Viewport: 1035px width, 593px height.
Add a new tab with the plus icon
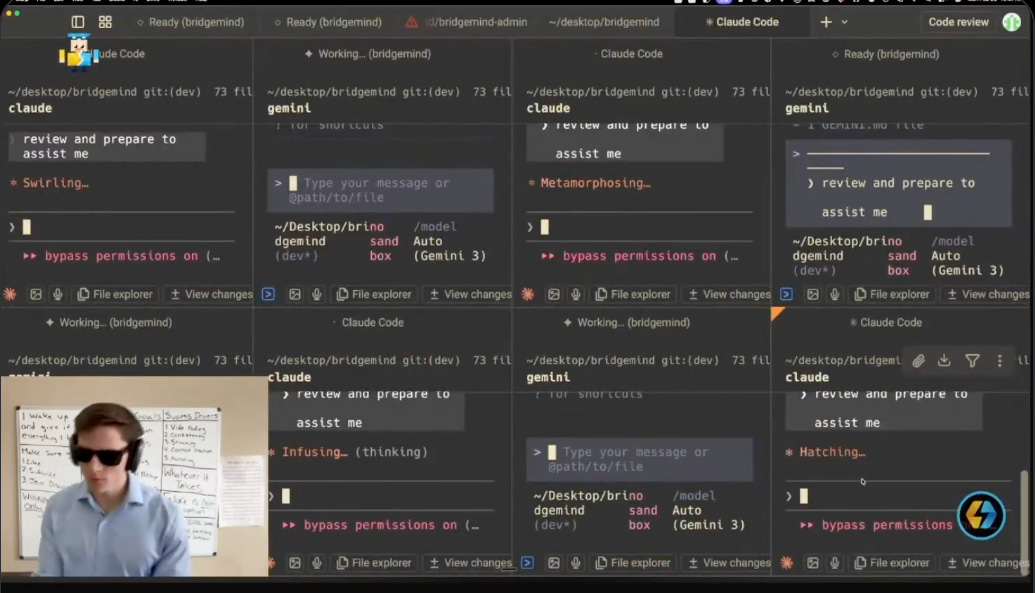[826, 22]
